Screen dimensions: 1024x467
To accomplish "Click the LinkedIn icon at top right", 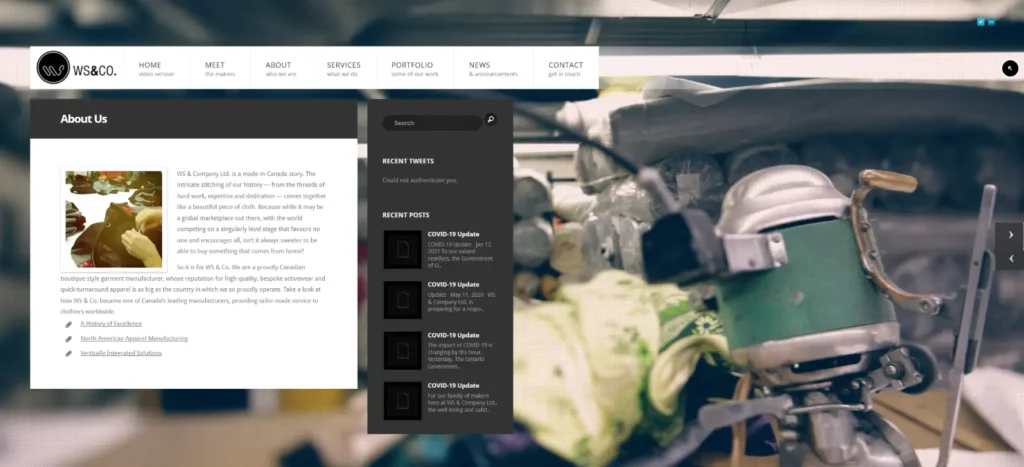I will [x=991, y=21].
